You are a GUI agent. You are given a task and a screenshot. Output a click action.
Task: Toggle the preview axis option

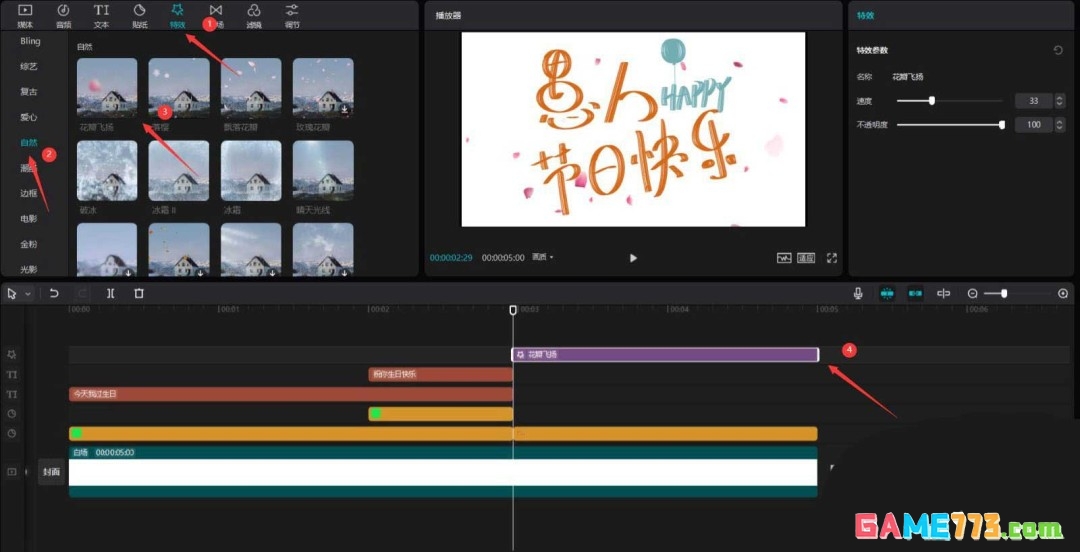[x=944, y=294]
